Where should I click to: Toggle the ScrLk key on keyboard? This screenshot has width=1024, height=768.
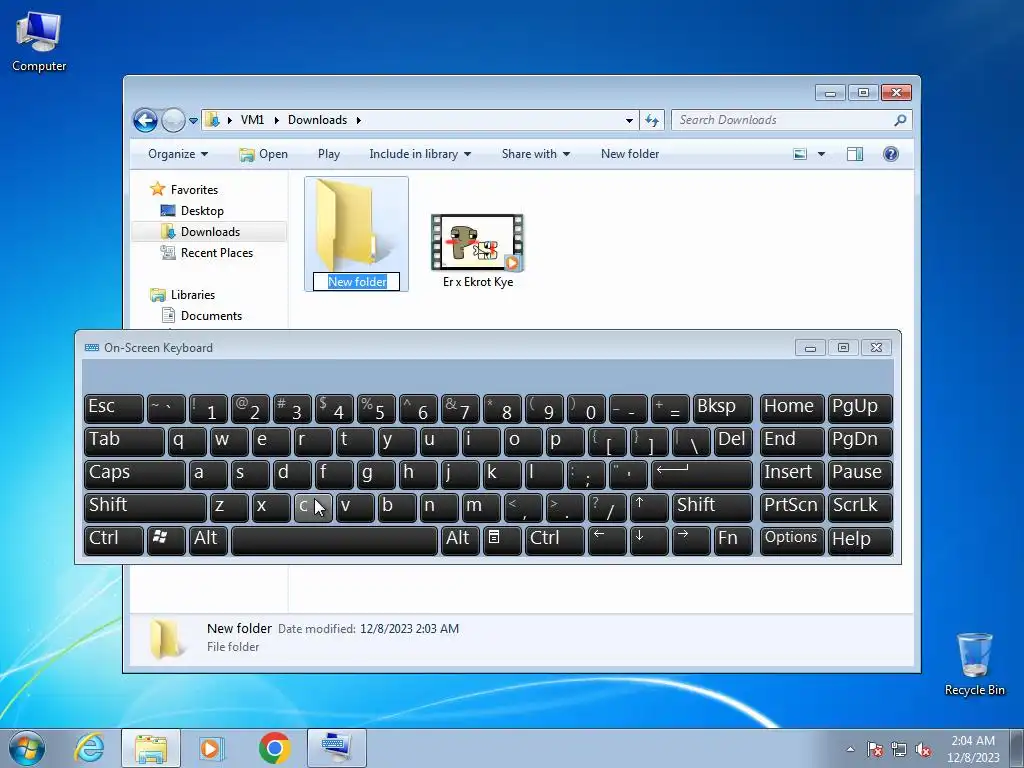[x=860, y=507]
